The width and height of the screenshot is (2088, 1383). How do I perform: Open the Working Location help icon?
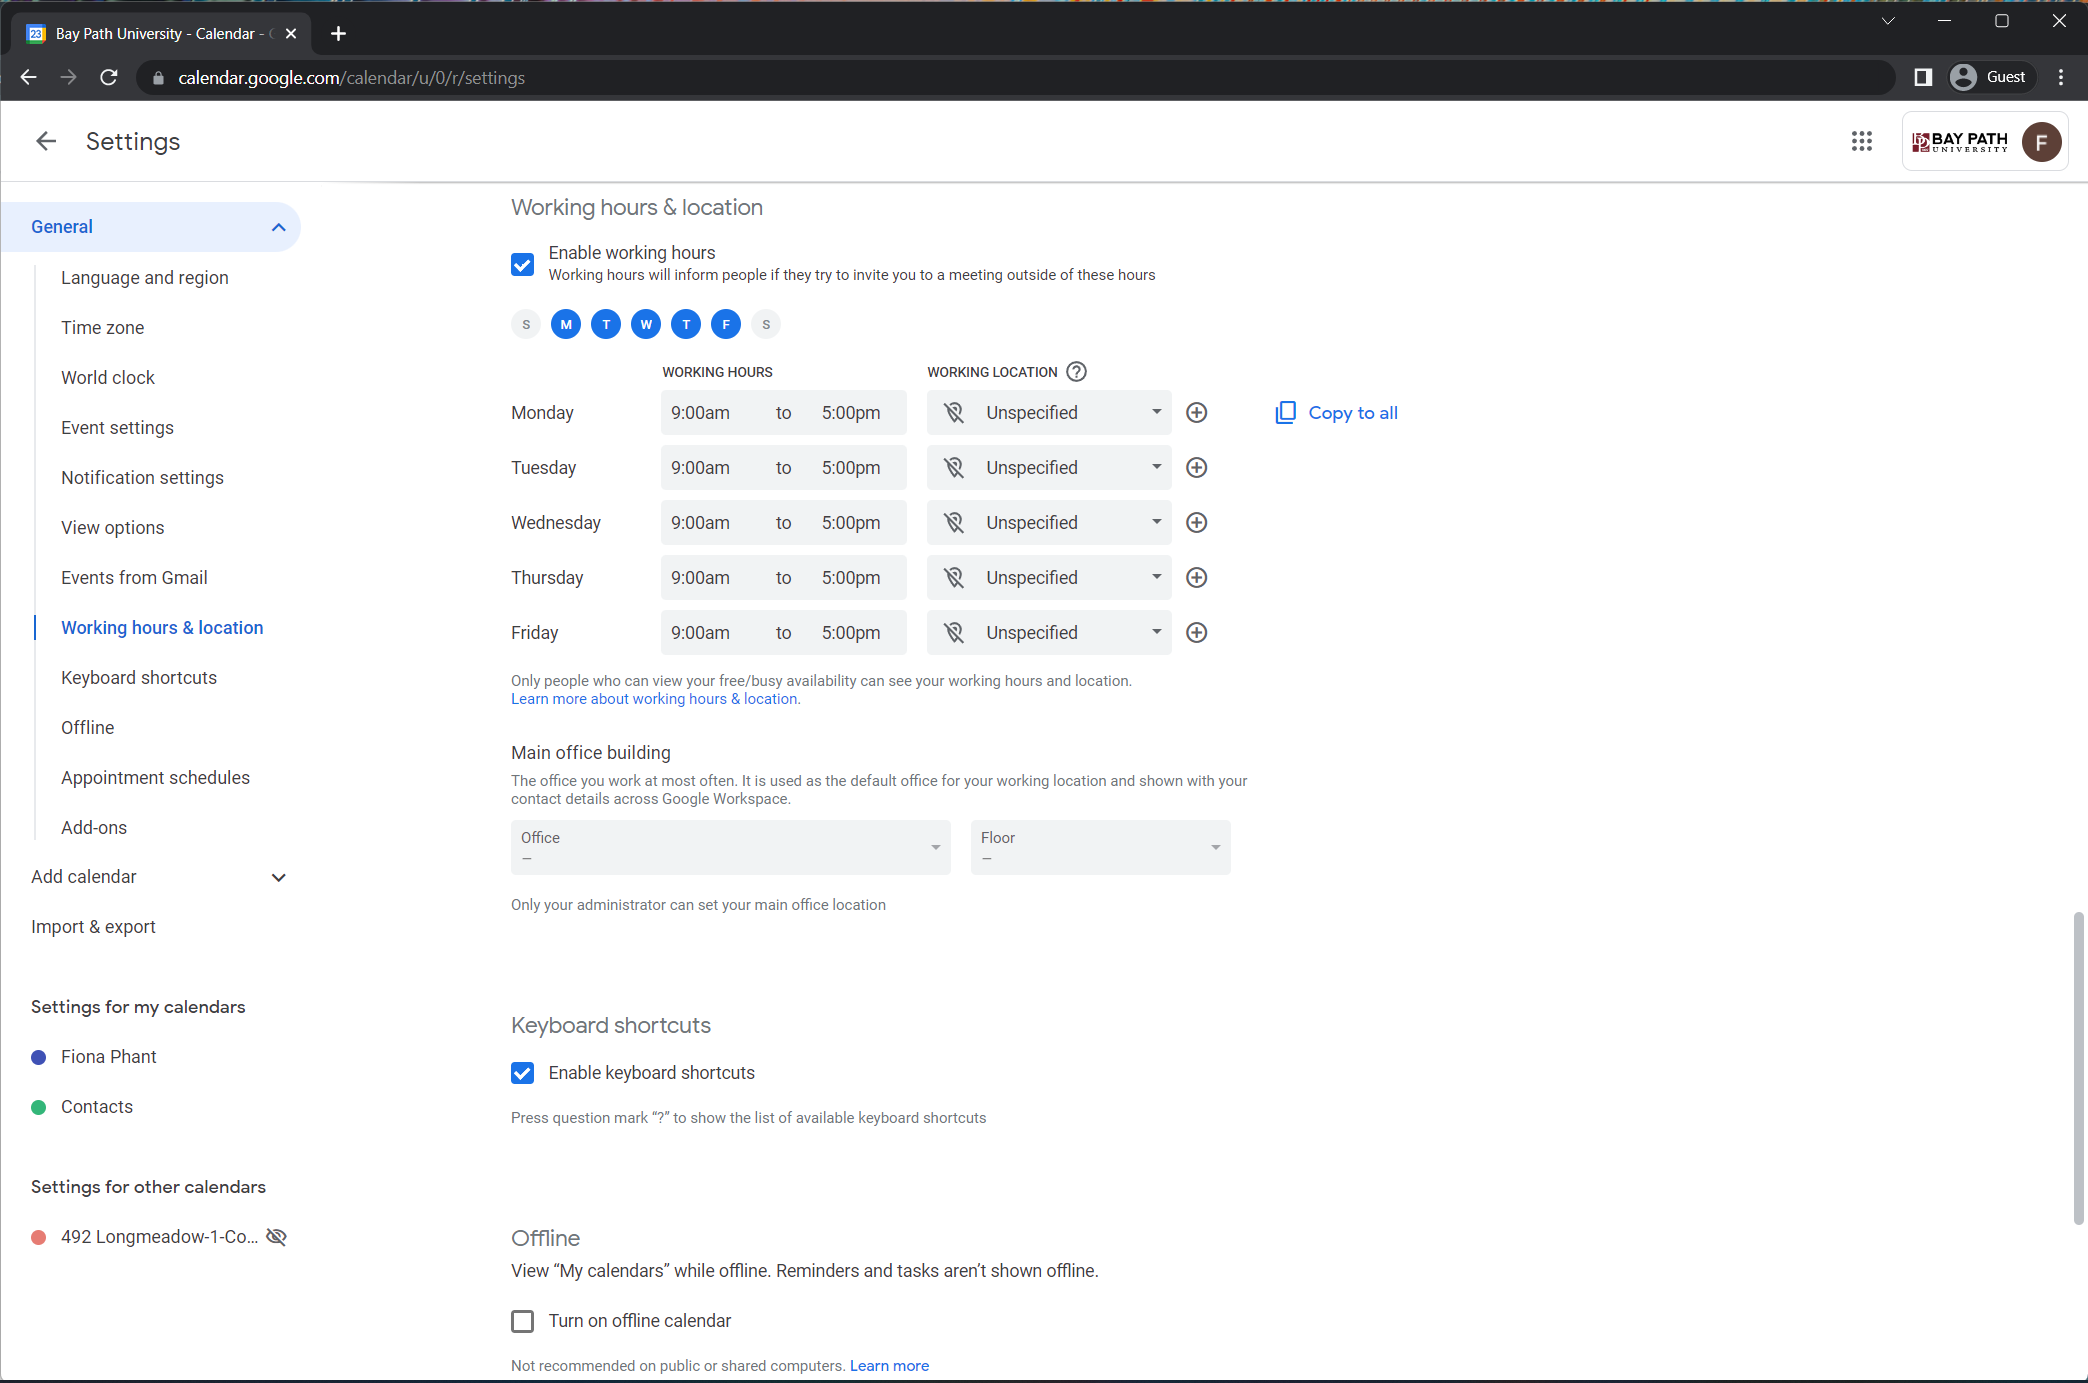(1076, 372)
